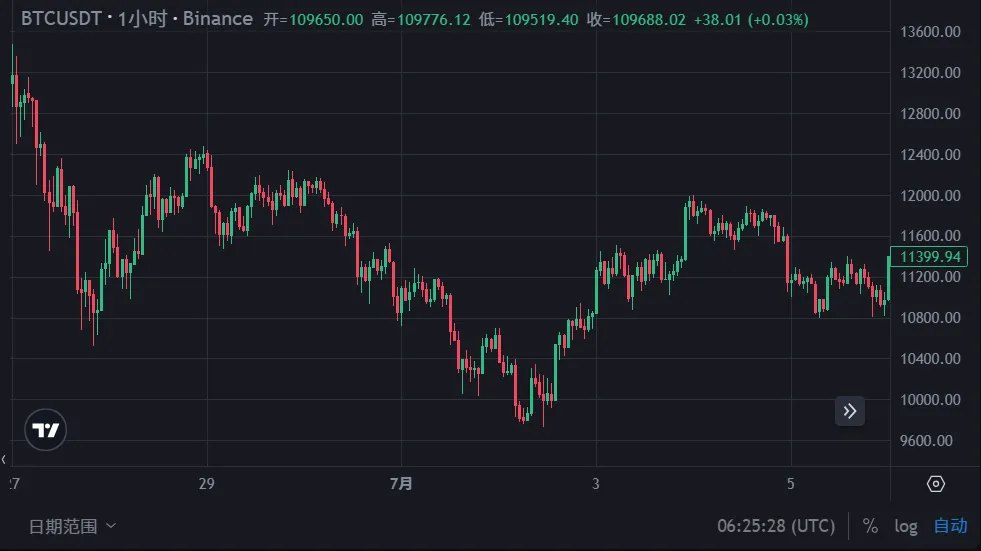Toggle the log scale mode

[906, 526]
